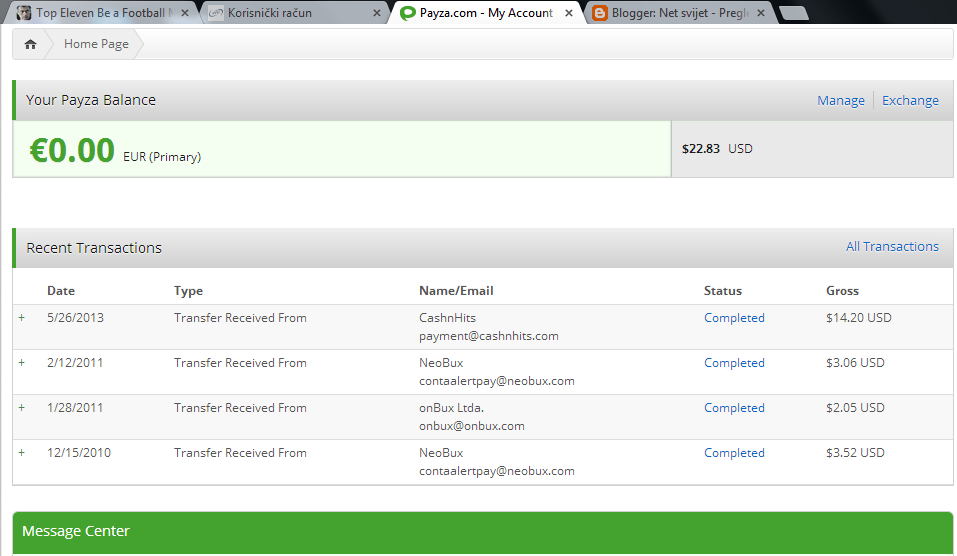This screenshot has width=957, height=556.
Task: Click the Blogger tab favicon
Action: tap(600, 13)
